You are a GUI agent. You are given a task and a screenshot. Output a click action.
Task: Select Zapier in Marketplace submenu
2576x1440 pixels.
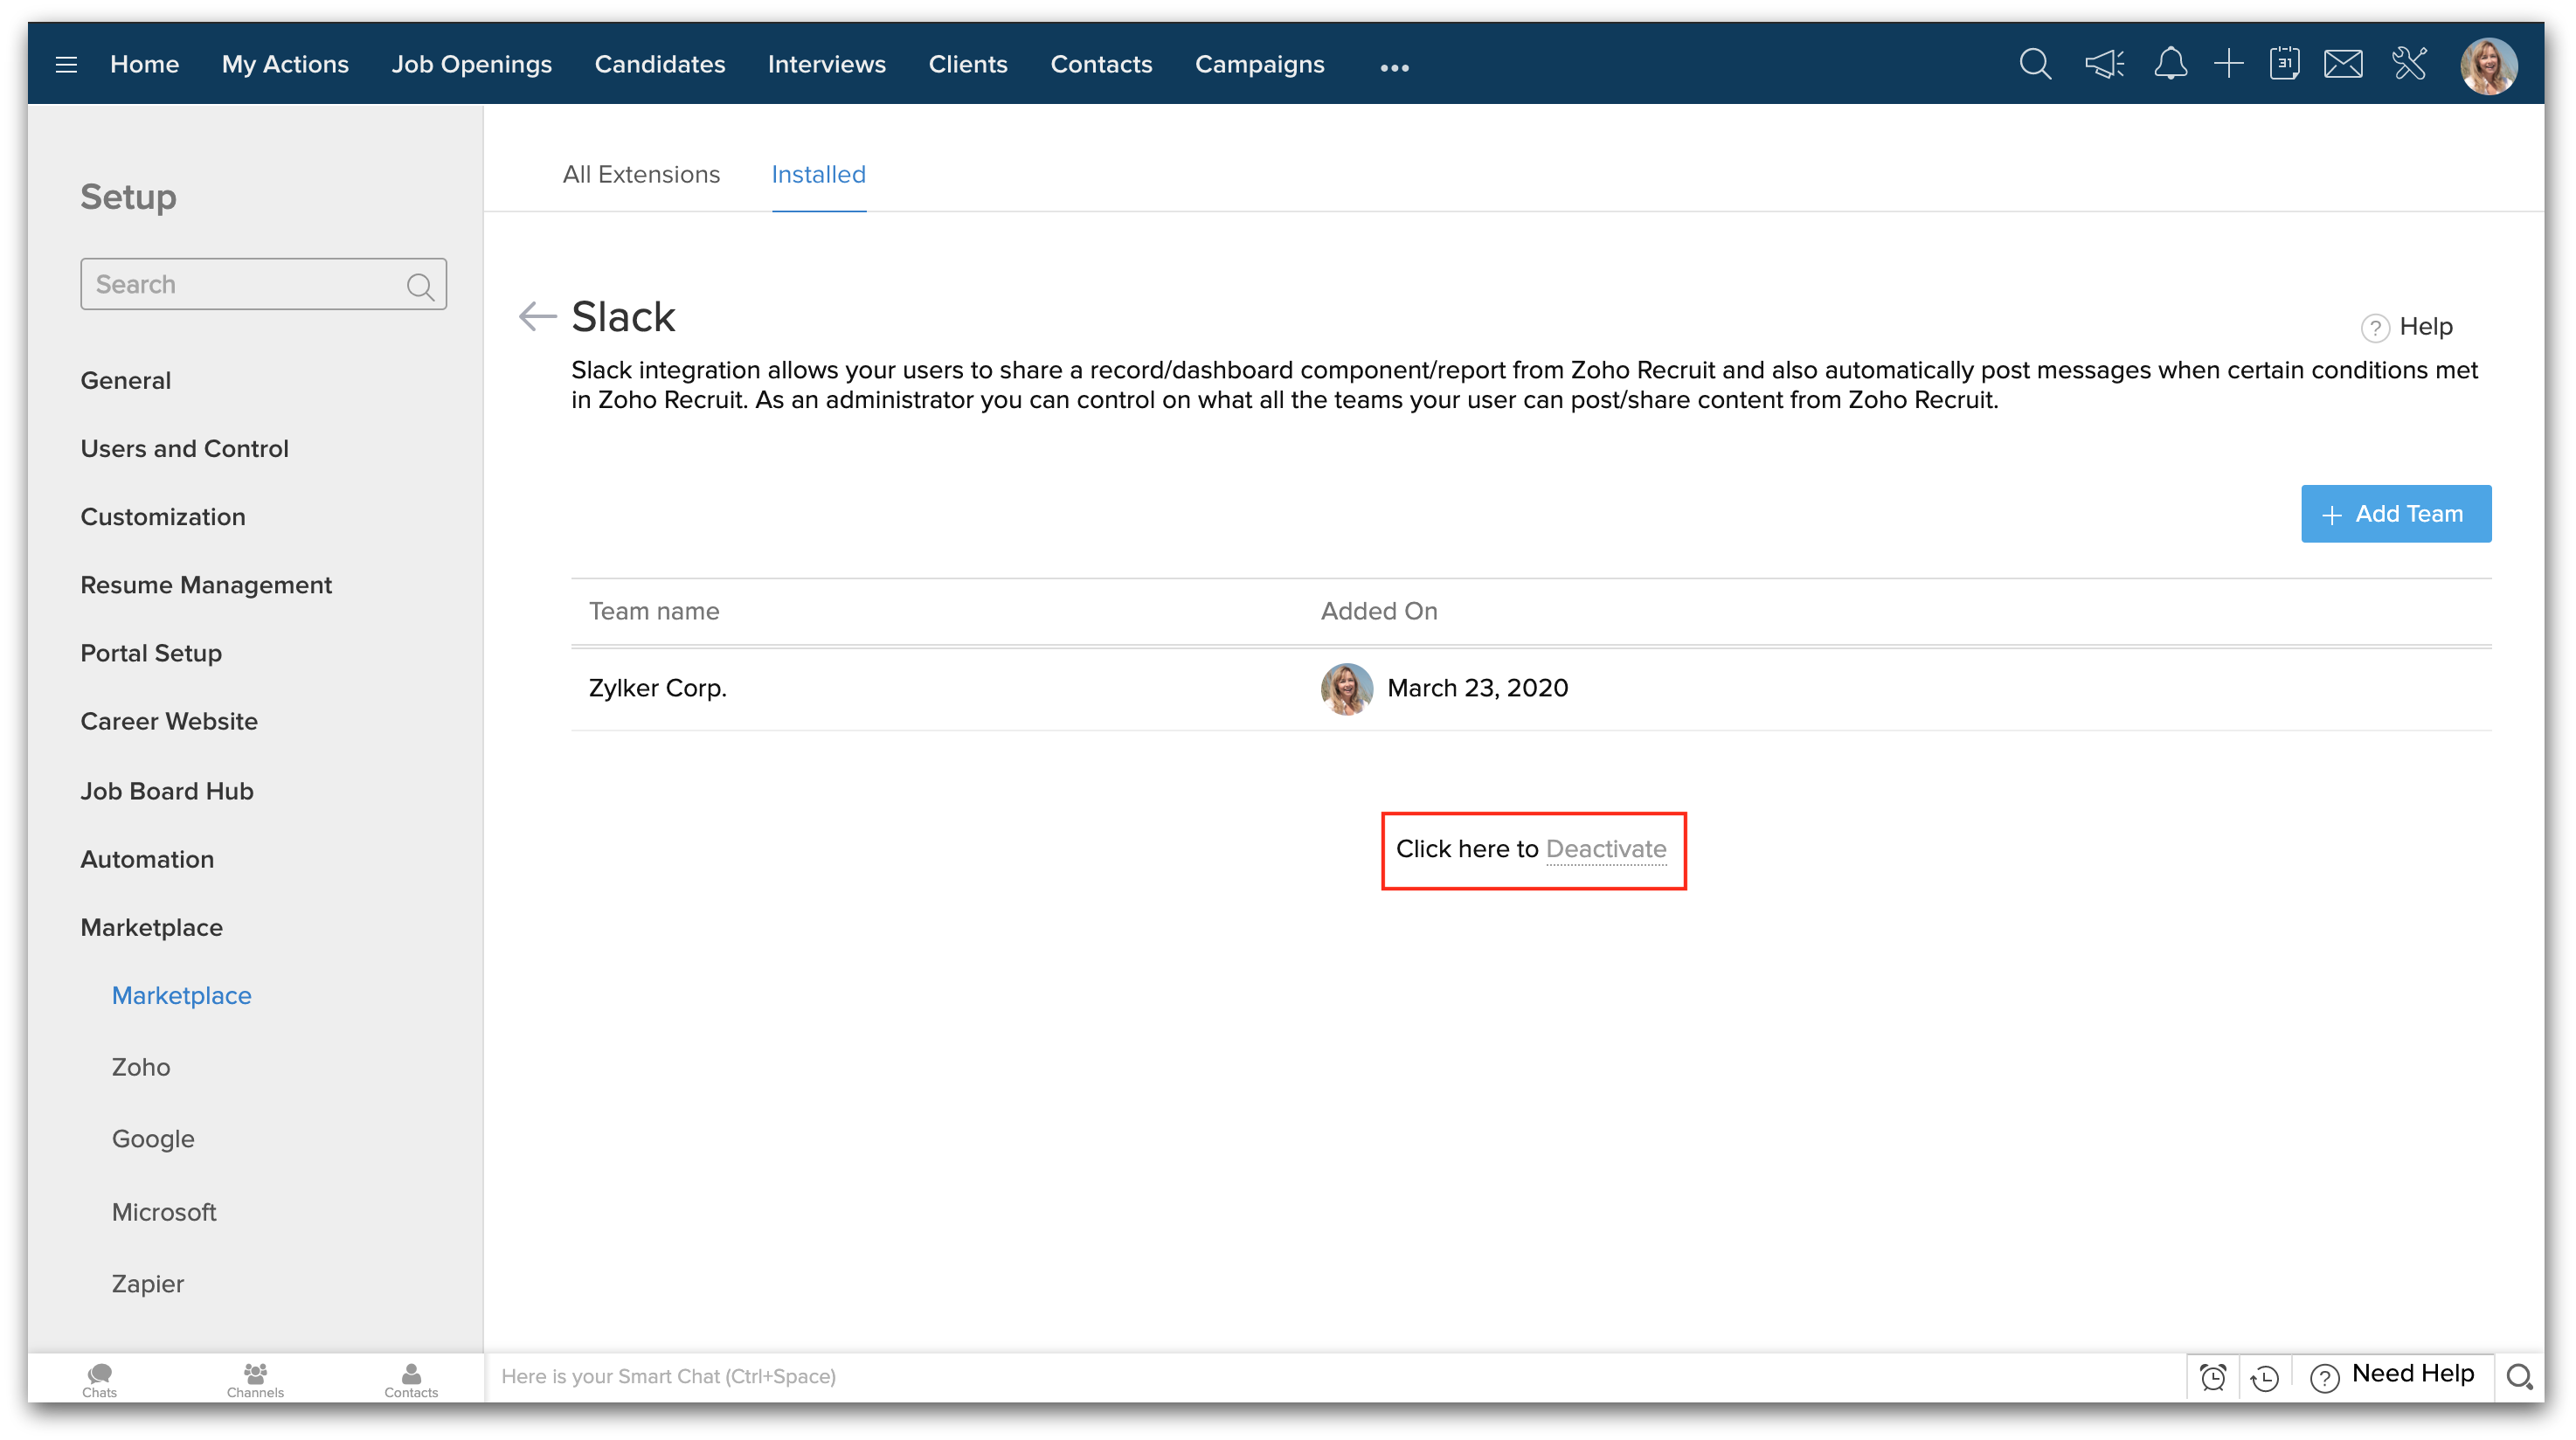(x=148, y=1283)
